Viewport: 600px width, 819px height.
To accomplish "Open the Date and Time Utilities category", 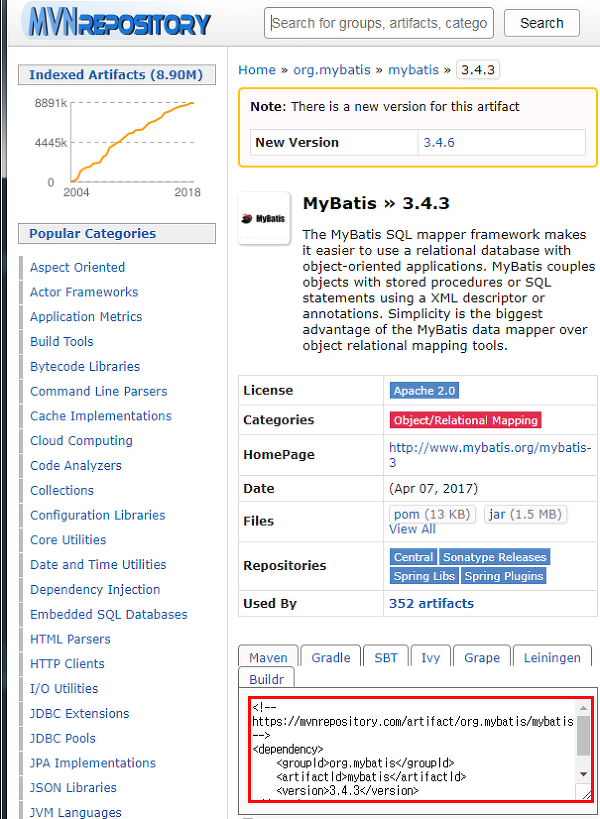I will [98, 565].
